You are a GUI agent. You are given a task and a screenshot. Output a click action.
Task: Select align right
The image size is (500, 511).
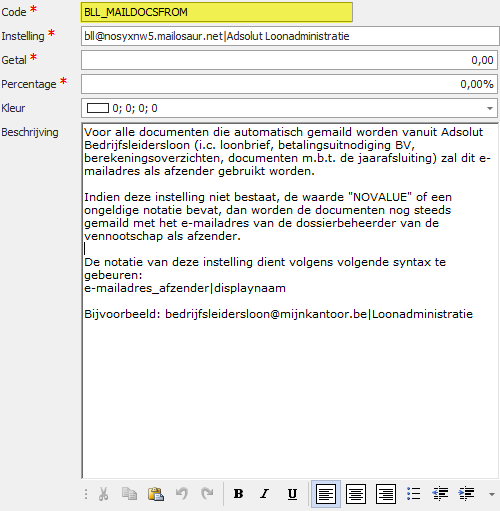click(386, 494)
